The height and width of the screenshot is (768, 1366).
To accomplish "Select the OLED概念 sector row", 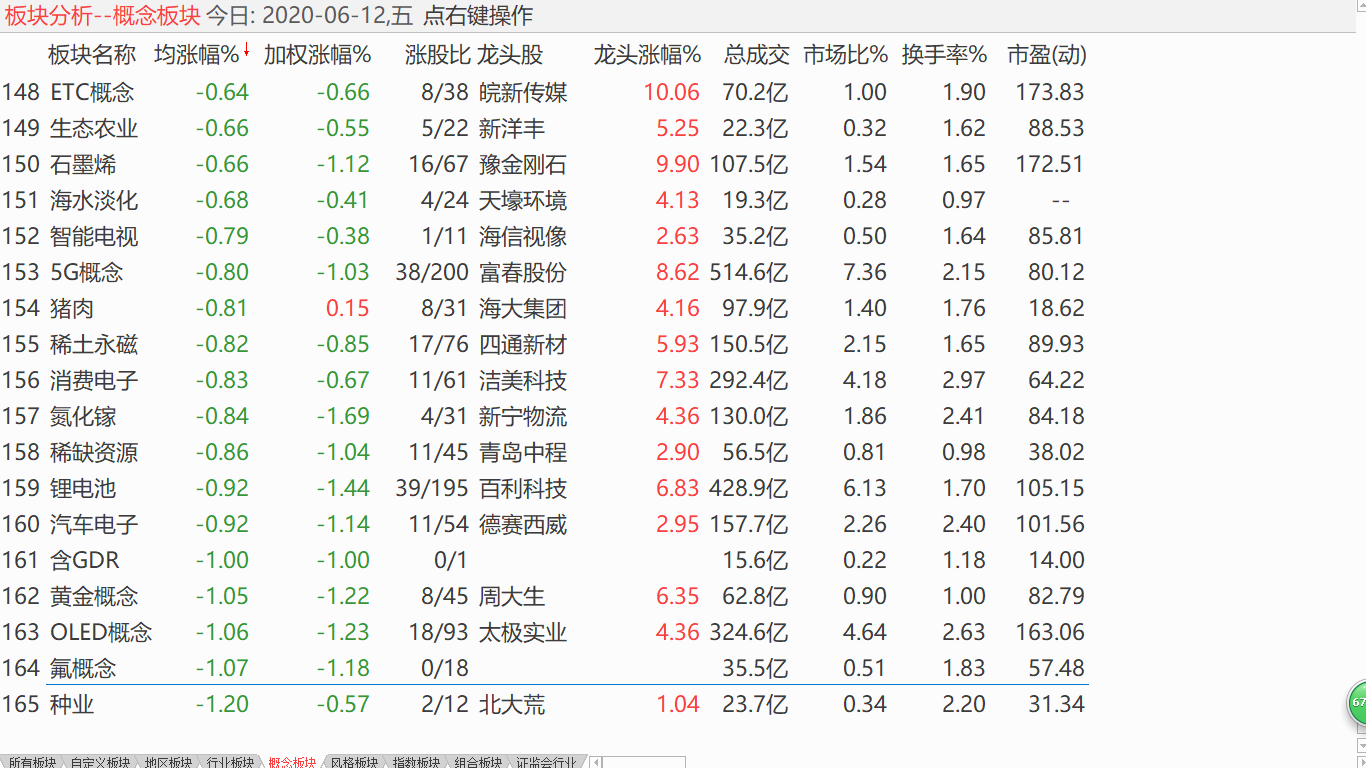I will [x=544, y=632].
